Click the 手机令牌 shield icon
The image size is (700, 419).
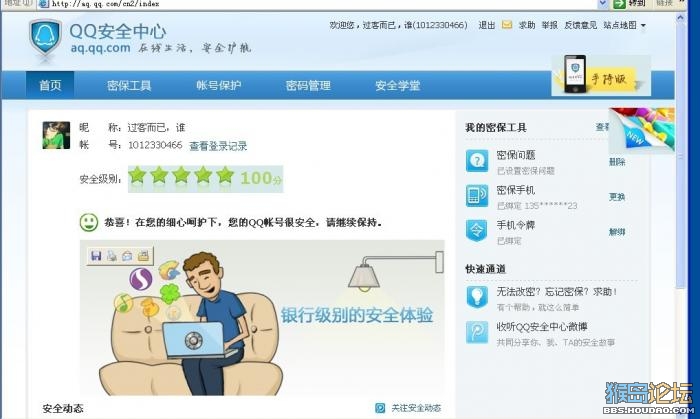click(477, 231)
